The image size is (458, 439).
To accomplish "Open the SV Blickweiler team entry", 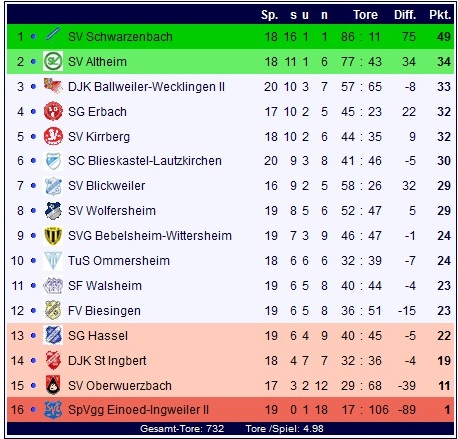I will point(106,186).
